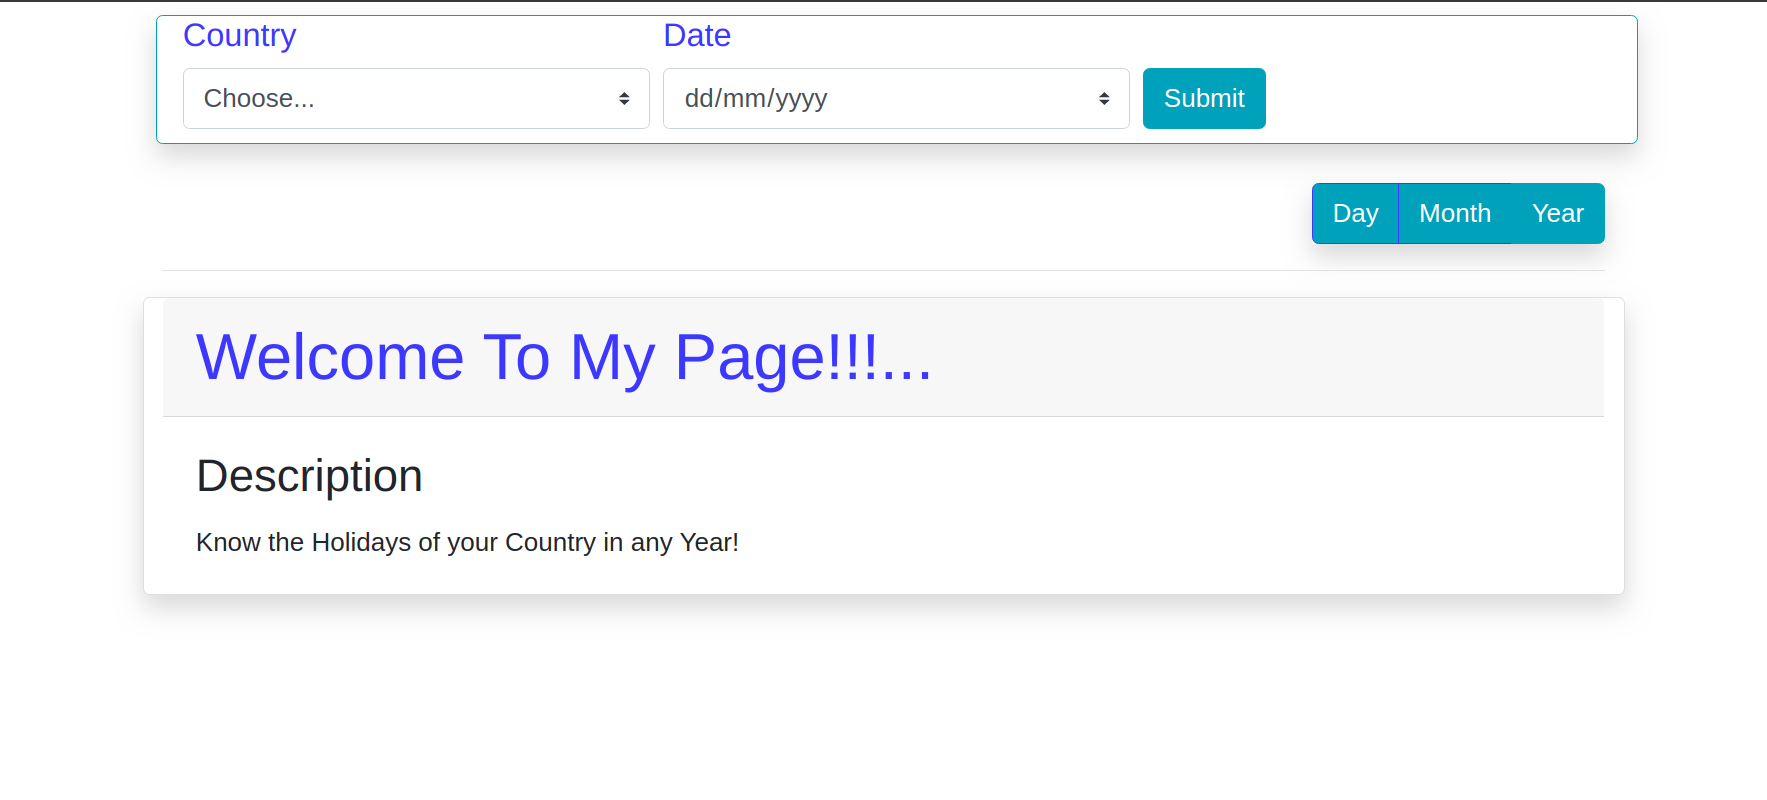Viewport: 1767px width, 800px height.
Task: Click the up-down arrow icon in Date select
Action: click(x=1104, y=98)
